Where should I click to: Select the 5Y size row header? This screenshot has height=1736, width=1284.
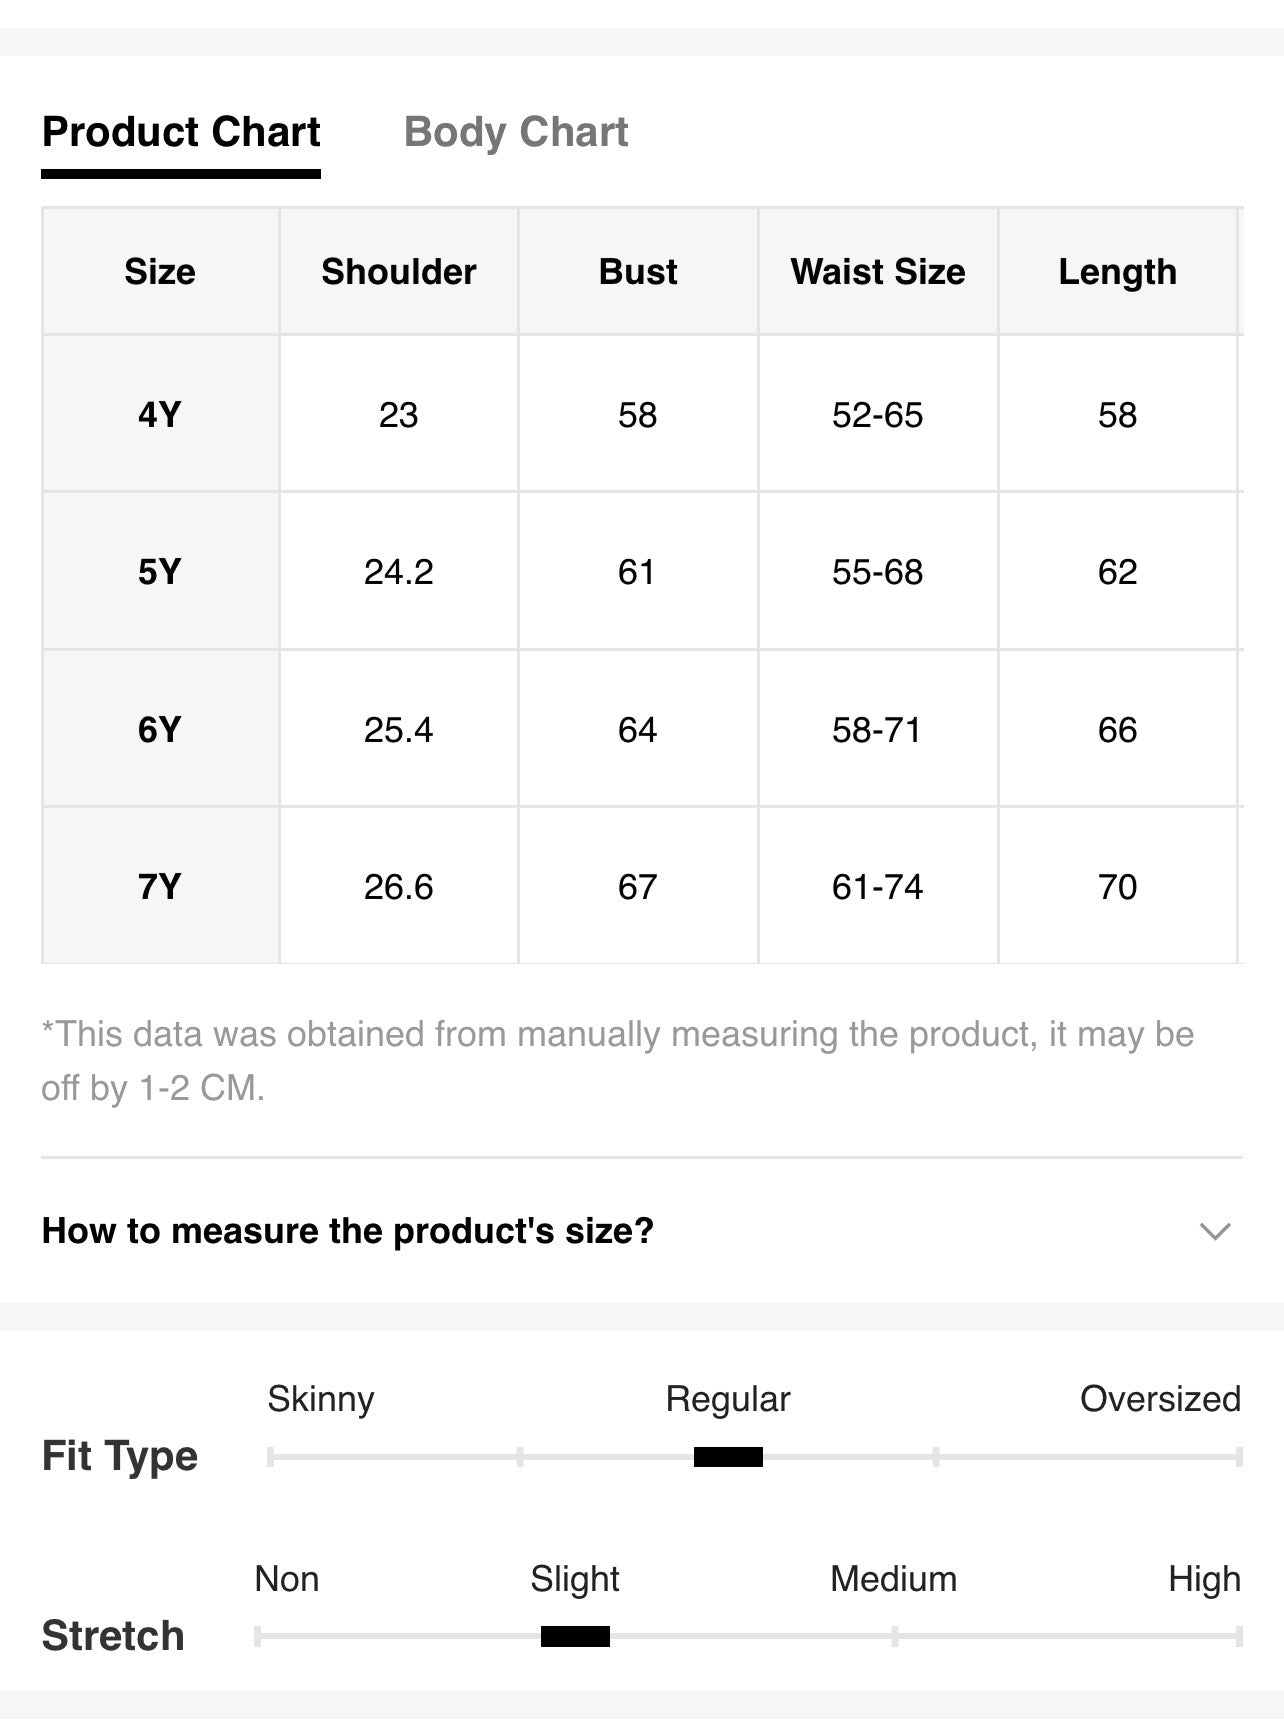pyautogui.click(x=160, y=571)
